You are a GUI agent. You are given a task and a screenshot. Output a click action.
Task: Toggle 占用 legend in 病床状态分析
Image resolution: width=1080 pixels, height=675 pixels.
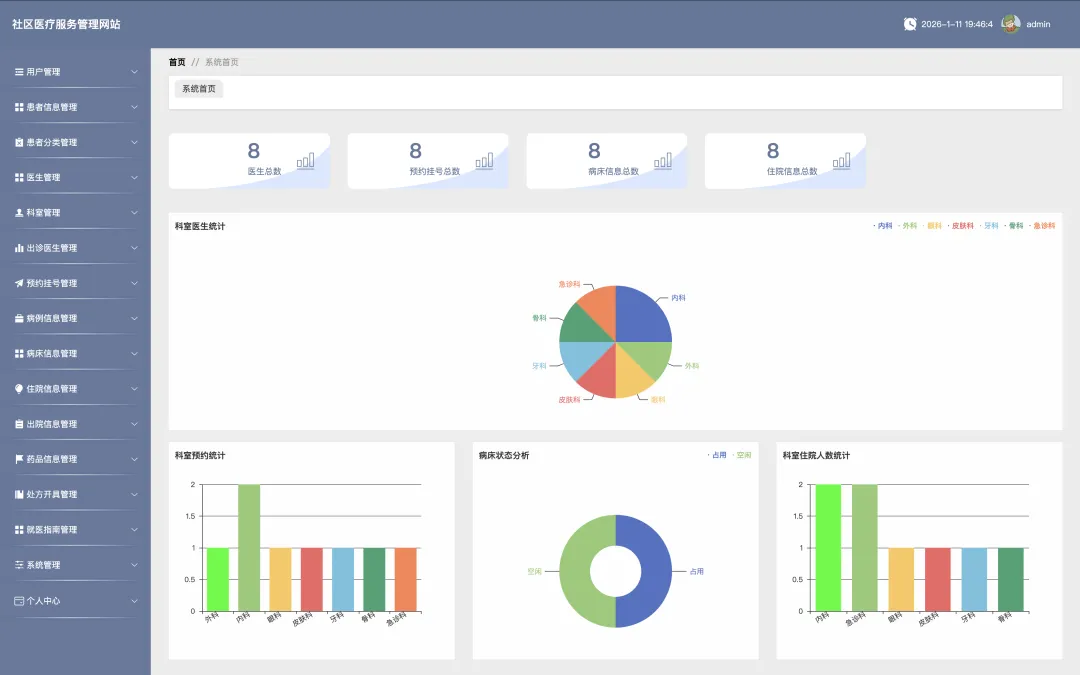[x=717, y=455]
